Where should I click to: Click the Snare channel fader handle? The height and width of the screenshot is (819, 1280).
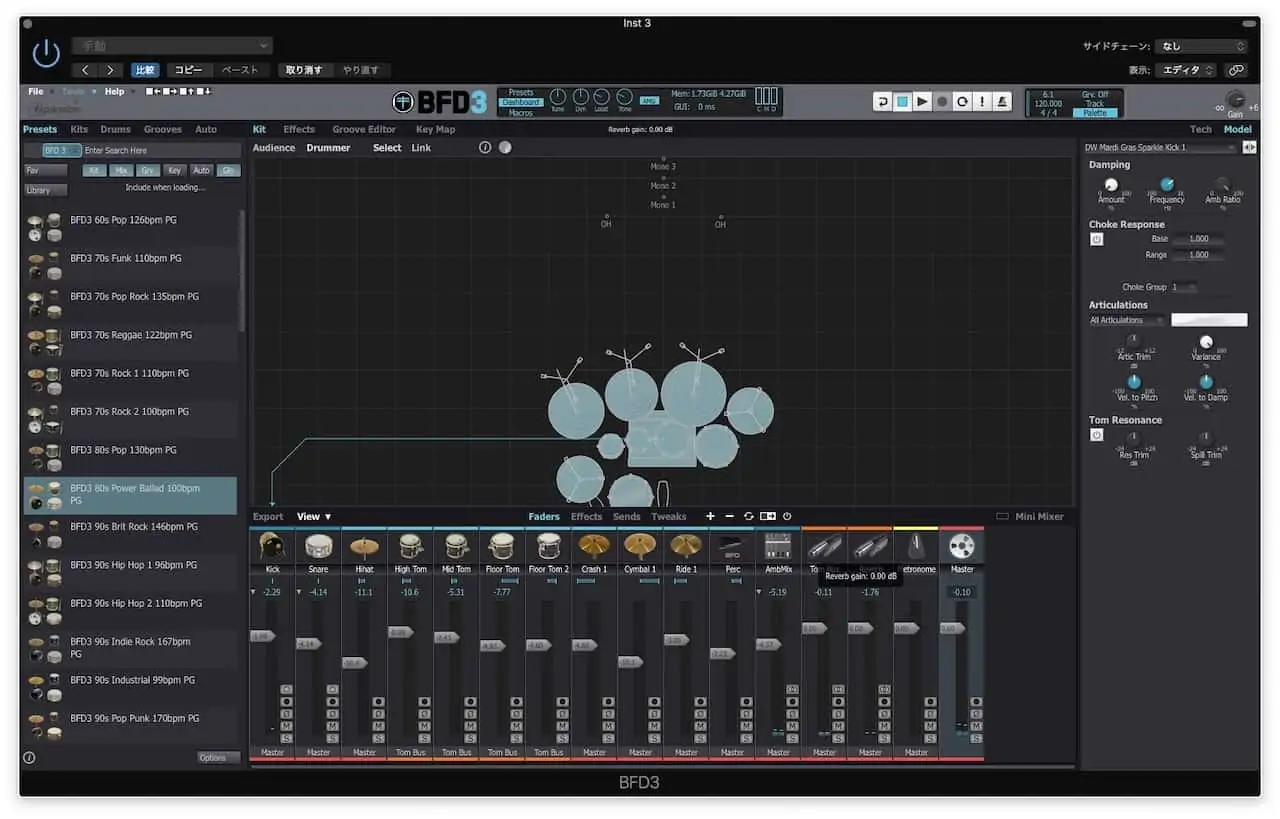(x=309, y=644)
